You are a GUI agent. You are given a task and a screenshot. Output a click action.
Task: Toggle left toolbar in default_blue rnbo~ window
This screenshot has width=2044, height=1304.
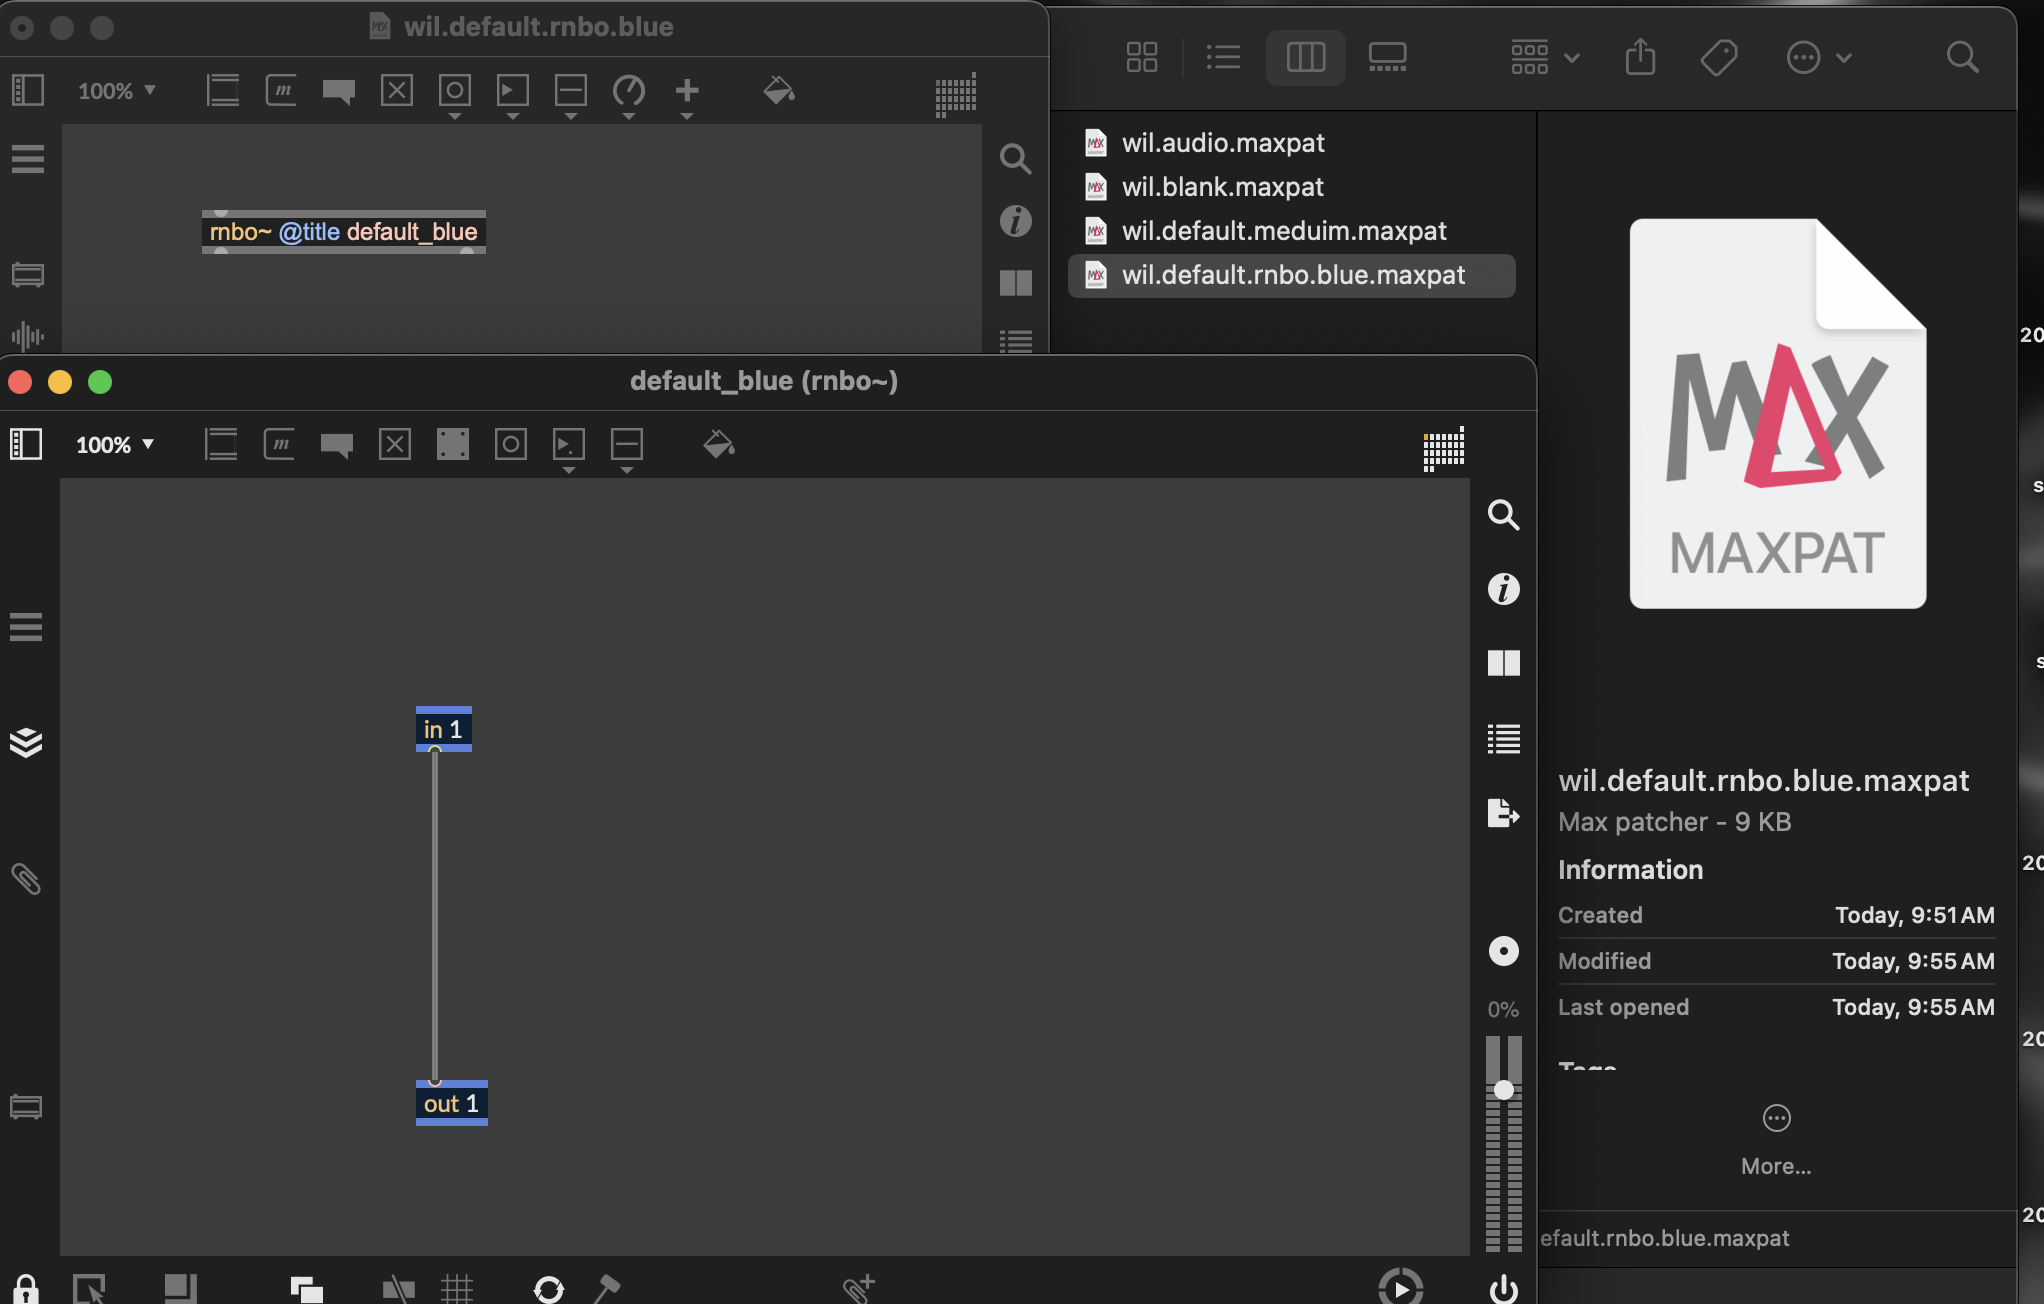click(x=26, y=444)
